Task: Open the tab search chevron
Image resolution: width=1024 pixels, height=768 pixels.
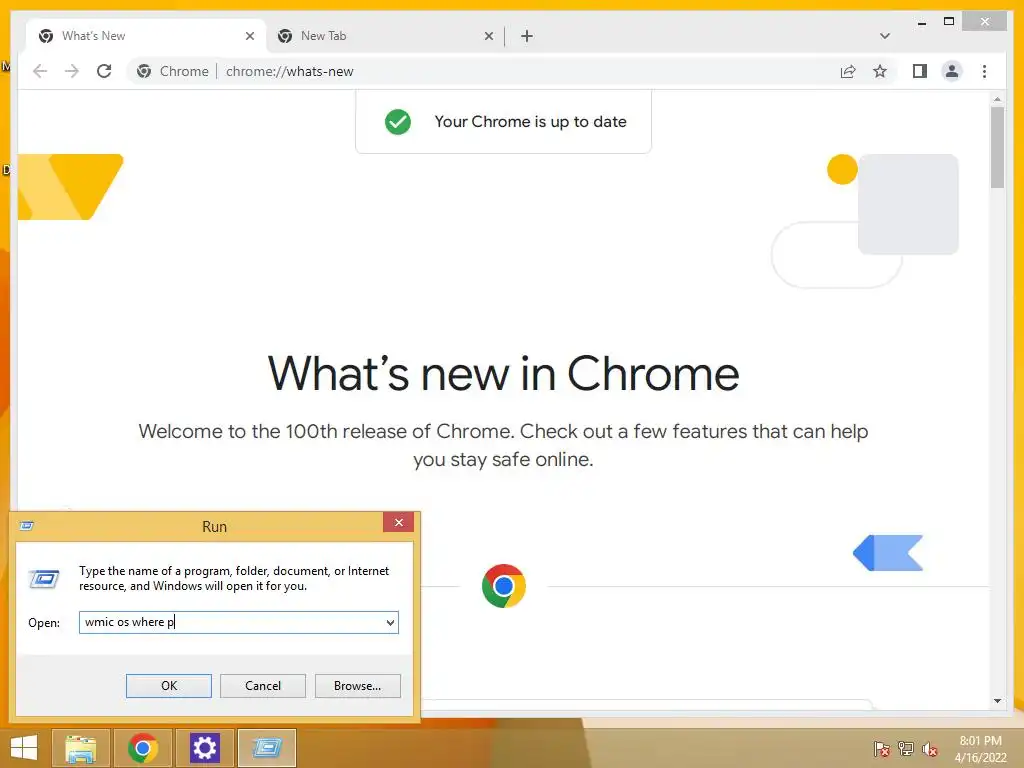Action: point(885,36)
